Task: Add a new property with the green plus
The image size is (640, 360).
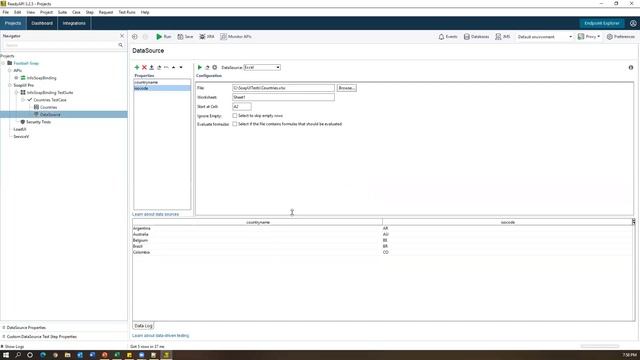Action: (x=137, y=67)
